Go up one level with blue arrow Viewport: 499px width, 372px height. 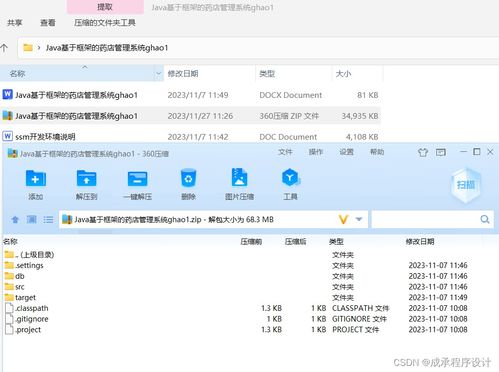pyautogui.click(x=15, y=219)
